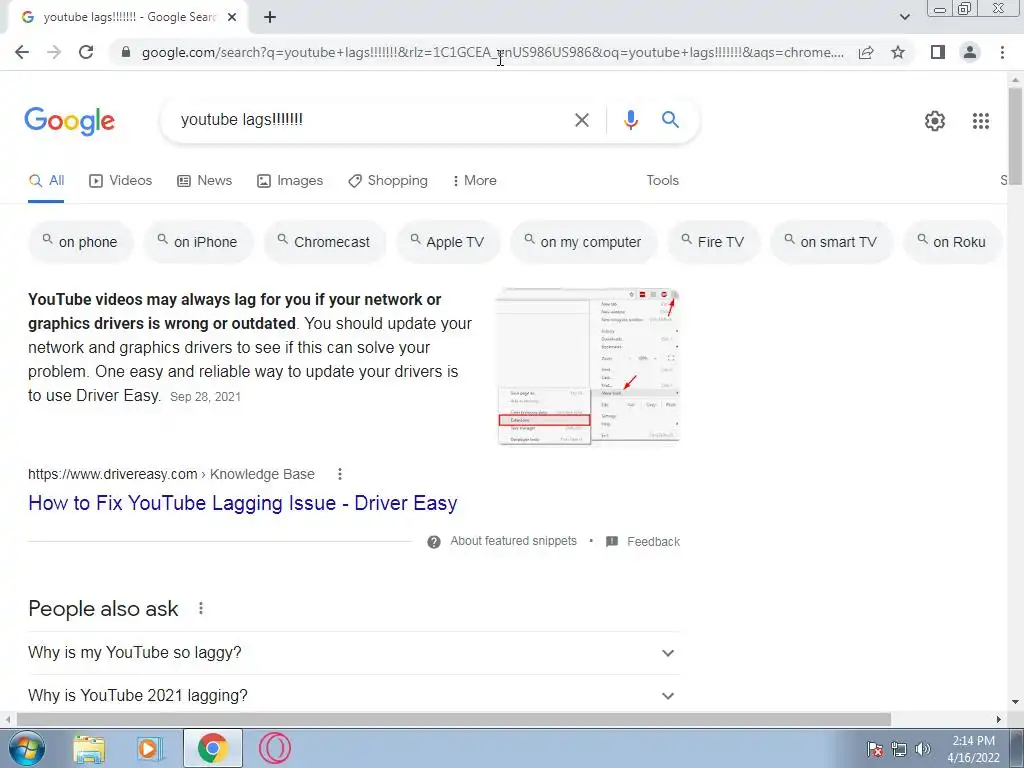
Task: Open the featured snippet thumbnail image
Action: (x=588, y=366)
